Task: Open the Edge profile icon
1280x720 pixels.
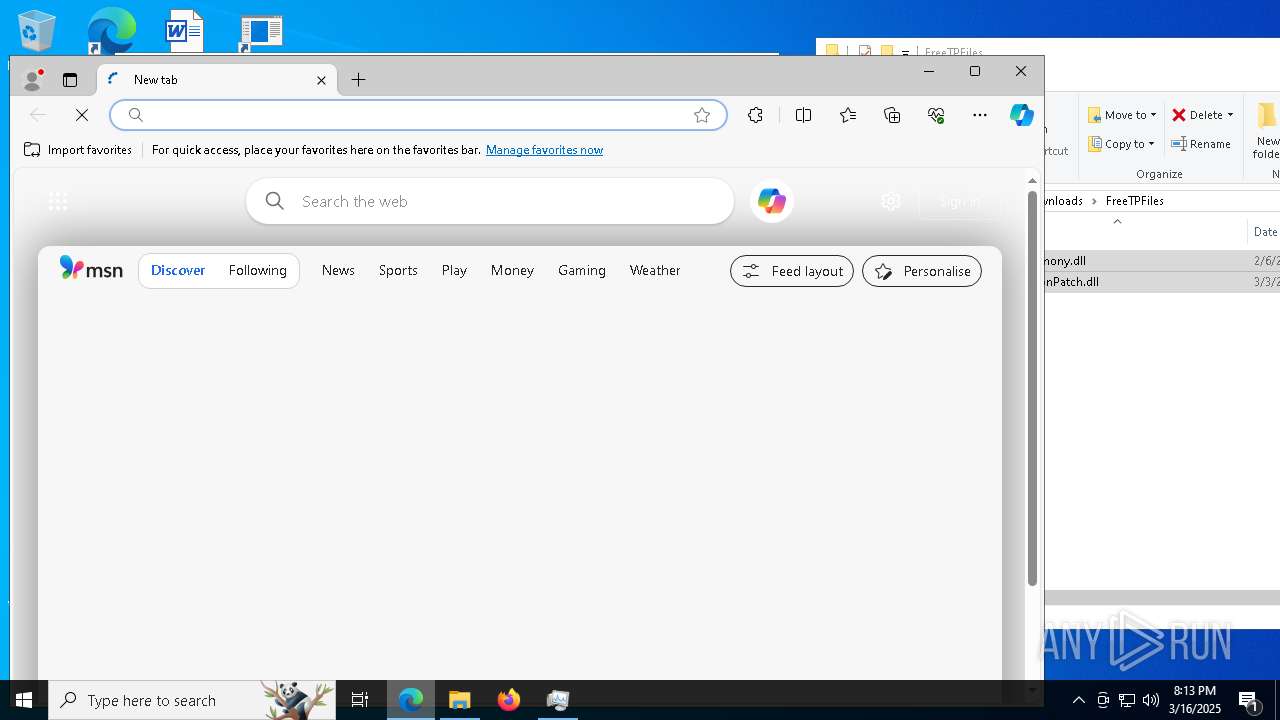Action: (33, 79)
